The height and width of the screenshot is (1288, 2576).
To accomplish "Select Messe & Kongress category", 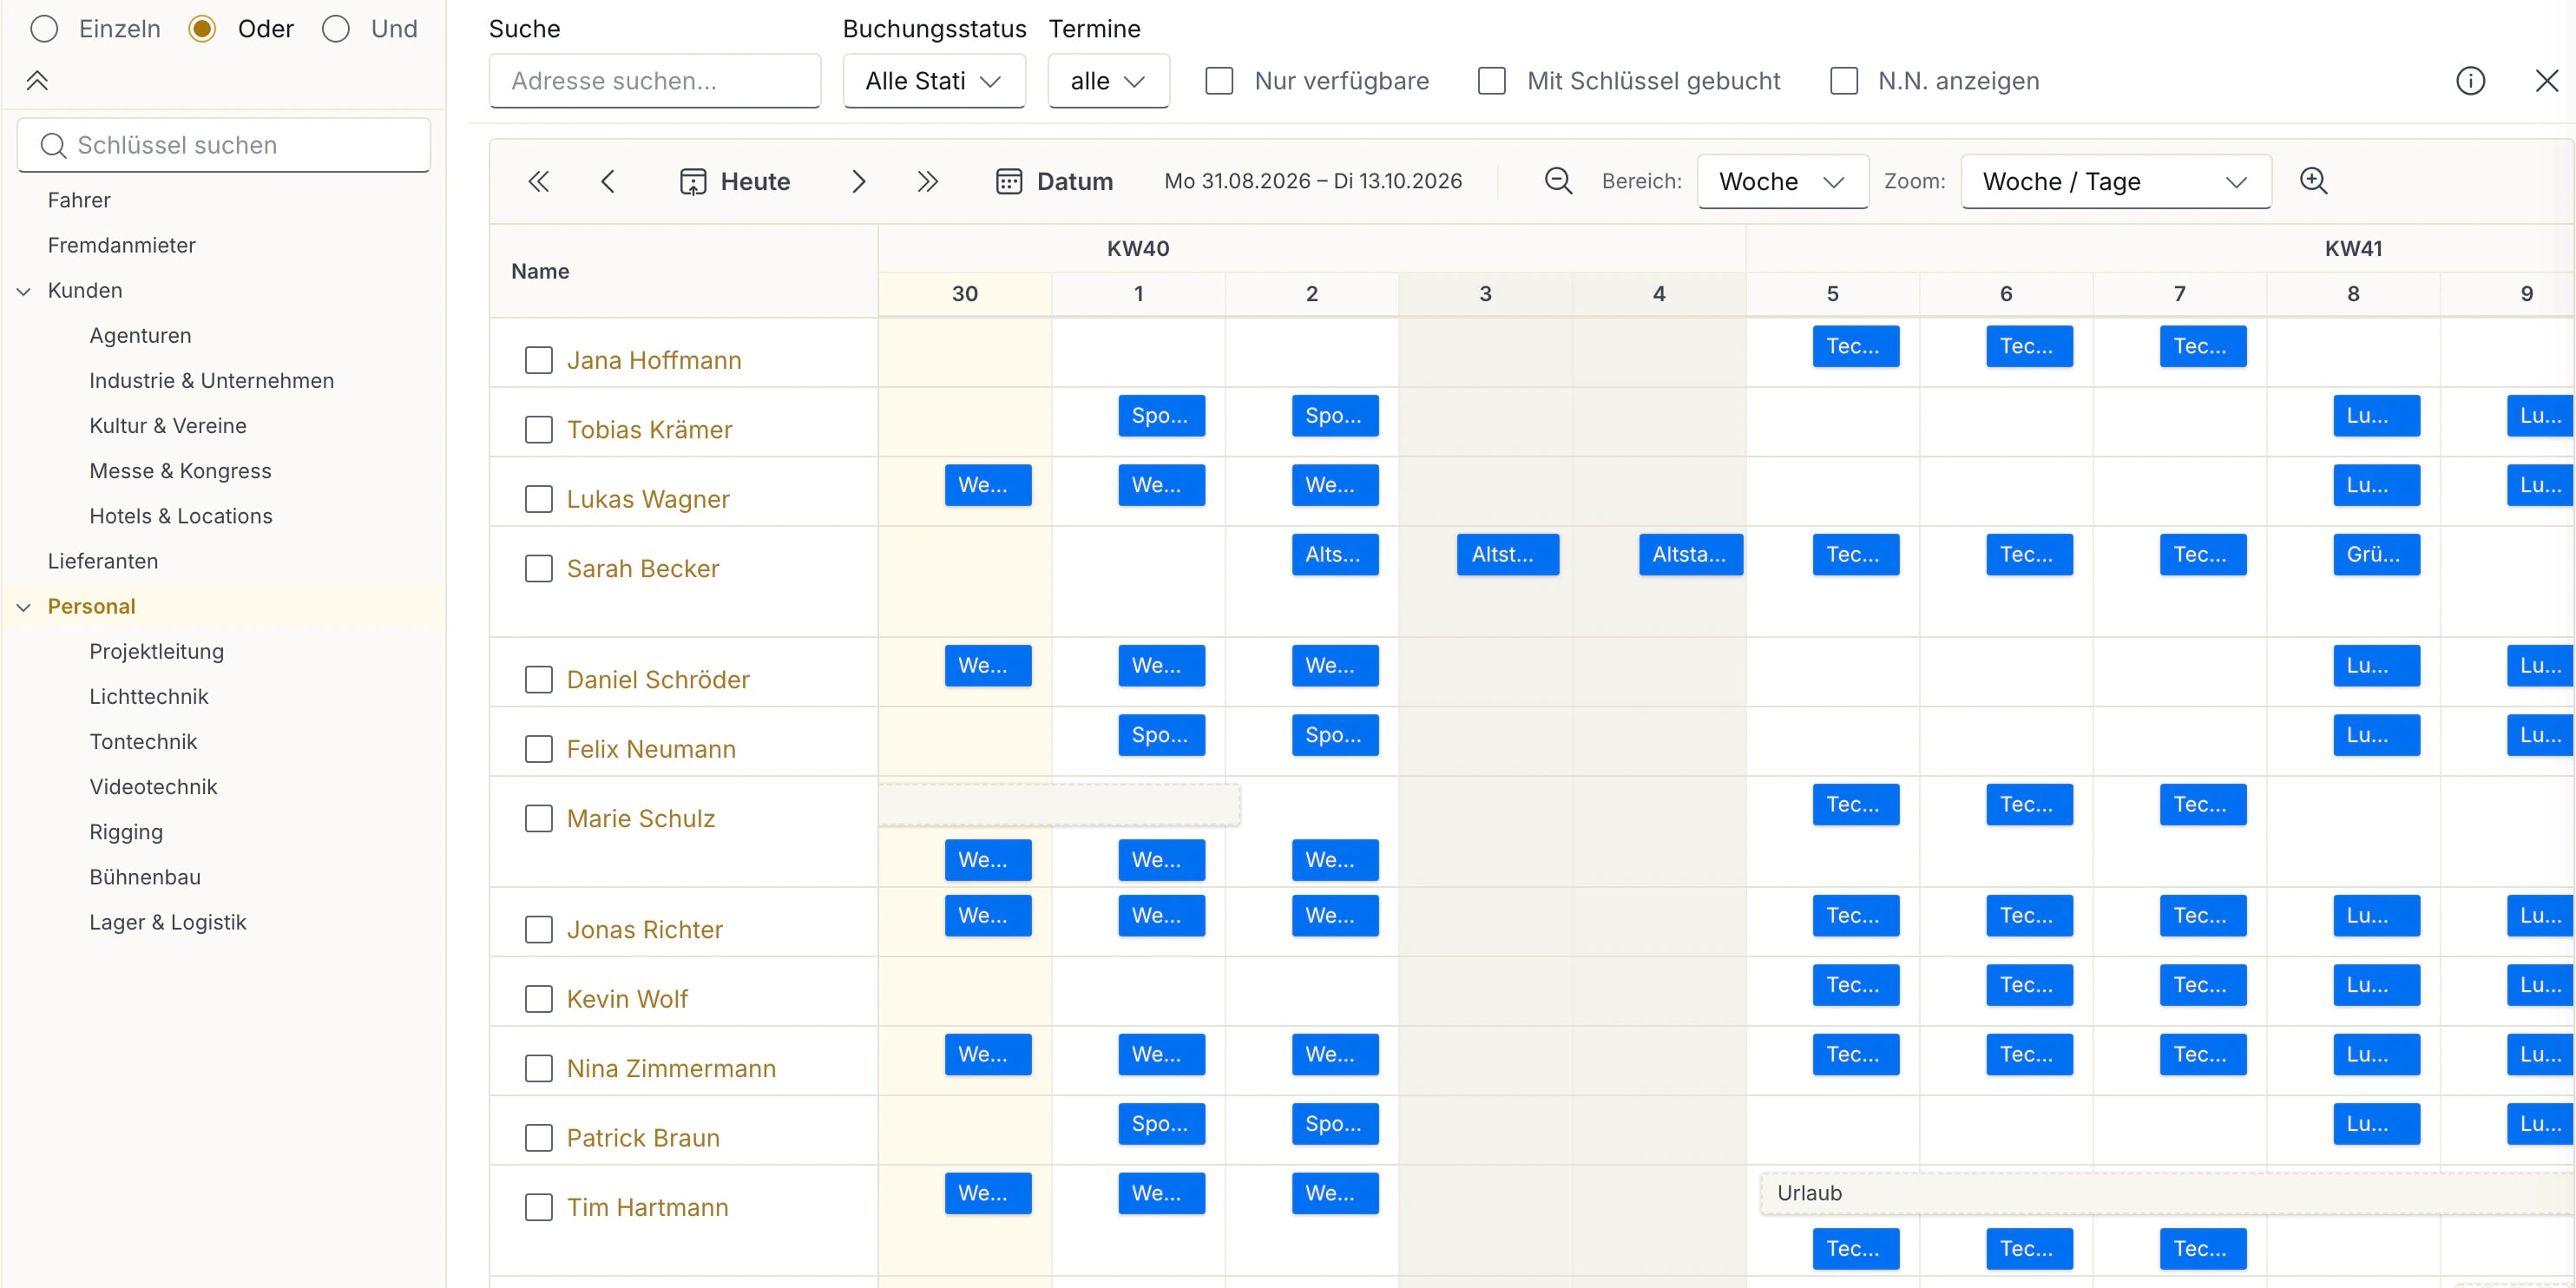I will point(180,471).
